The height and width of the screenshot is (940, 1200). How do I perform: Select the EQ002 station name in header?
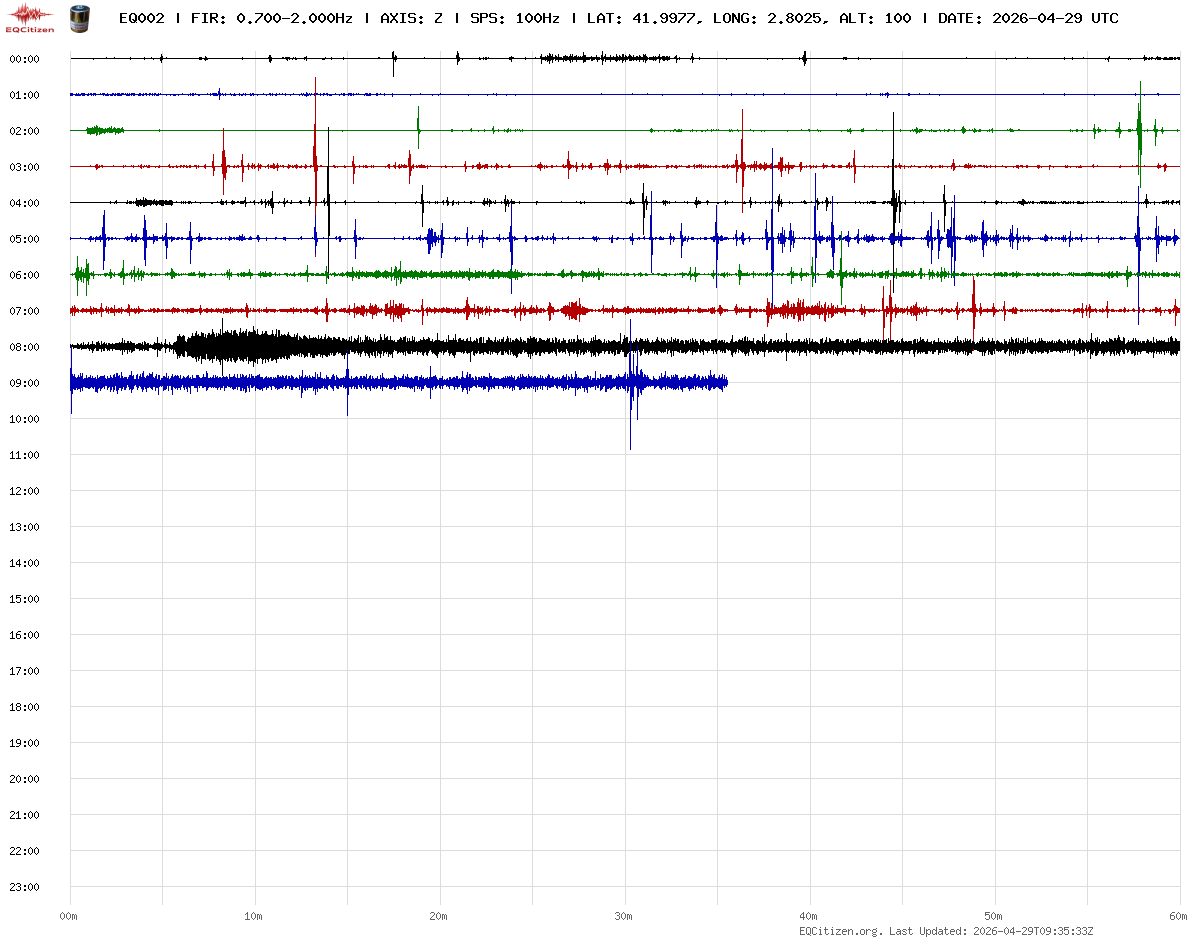(x=141, y=18)
